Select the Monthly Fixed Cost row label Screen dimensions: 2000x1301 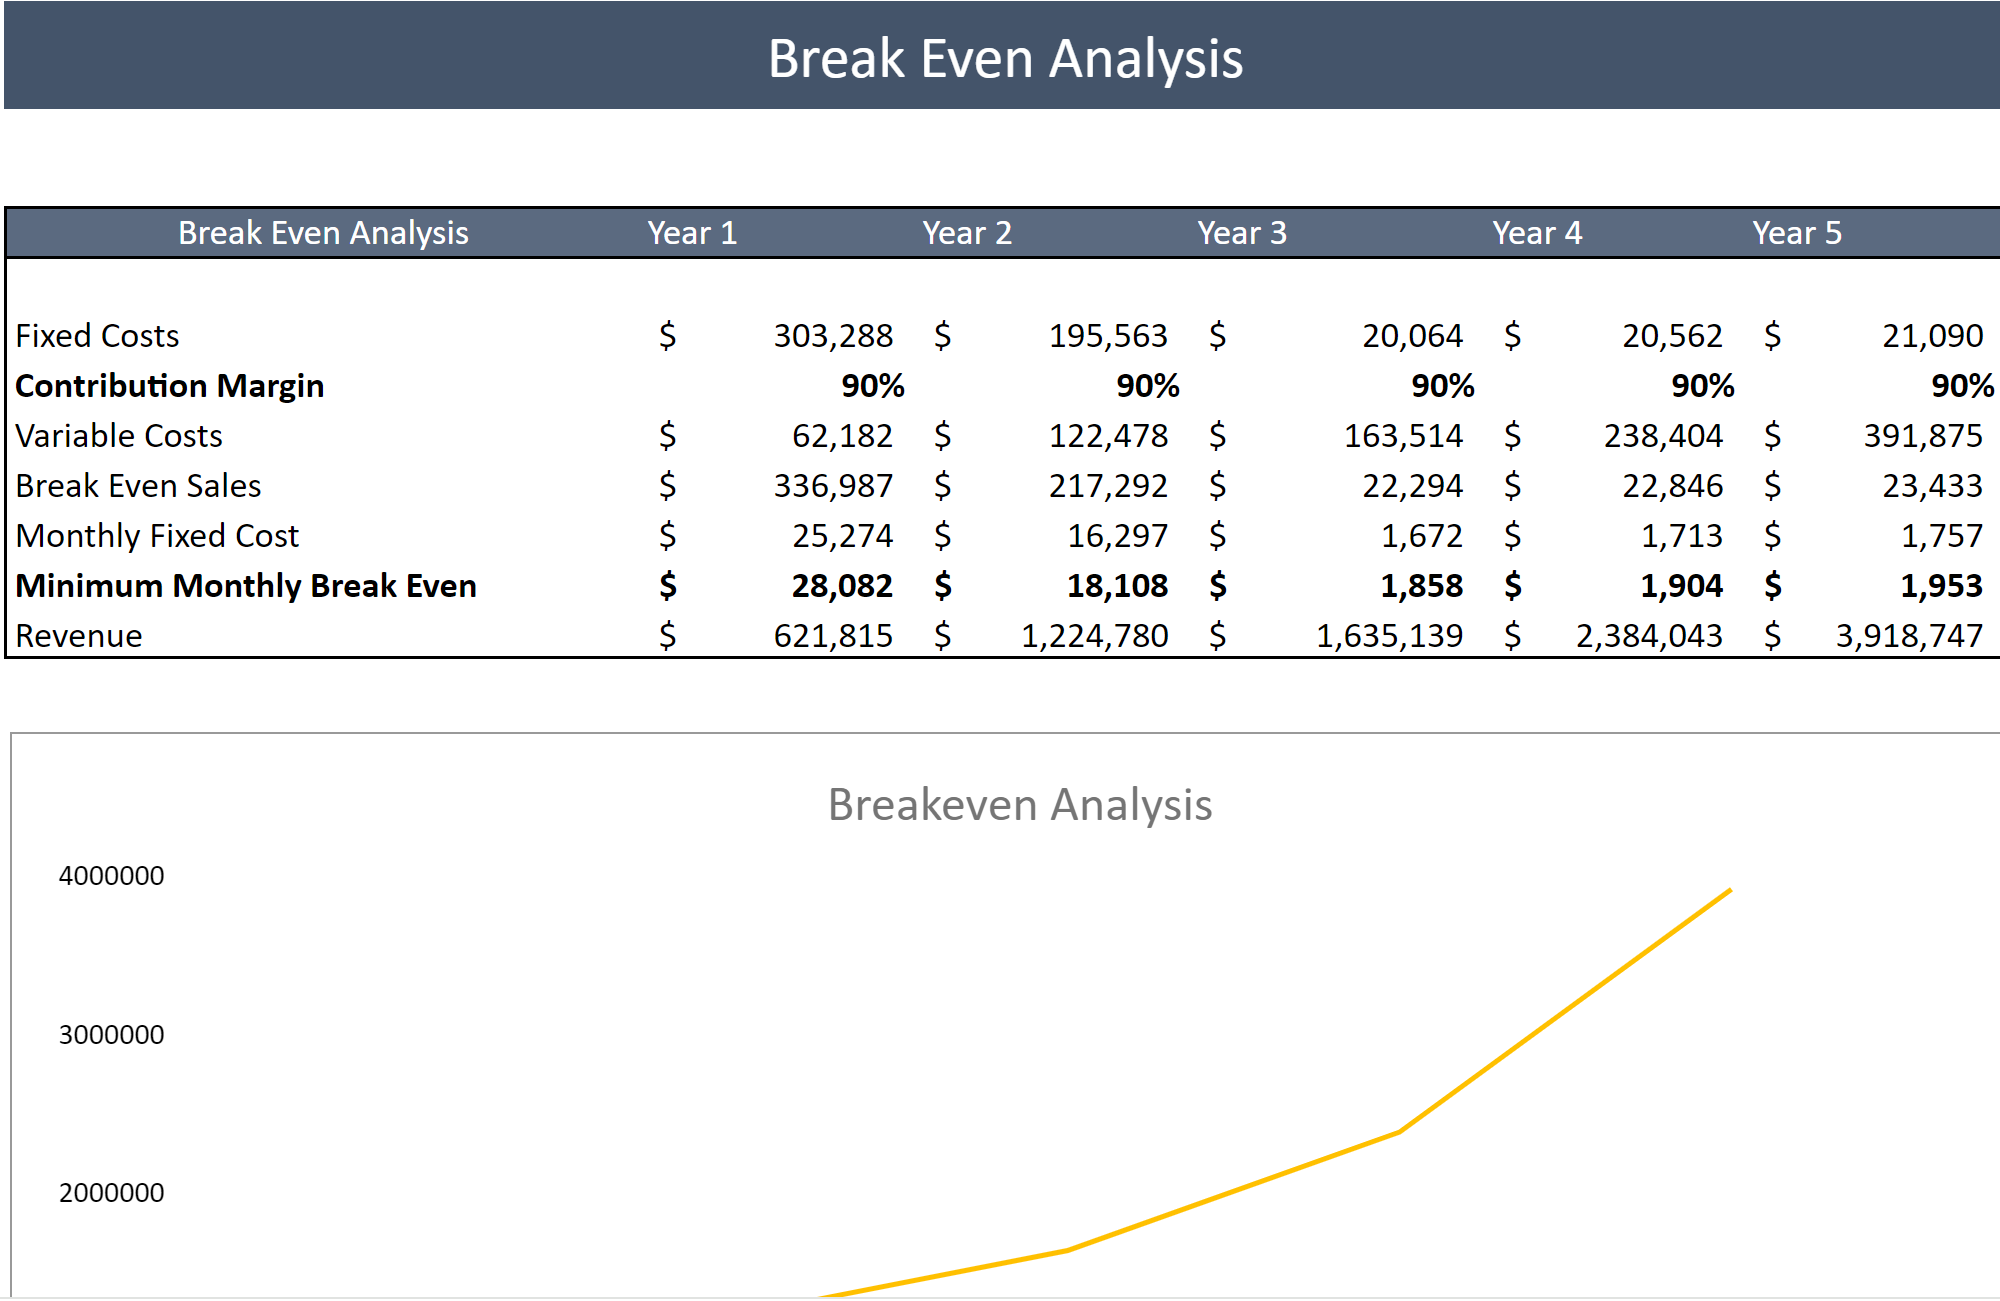click(x=158, y=535)
